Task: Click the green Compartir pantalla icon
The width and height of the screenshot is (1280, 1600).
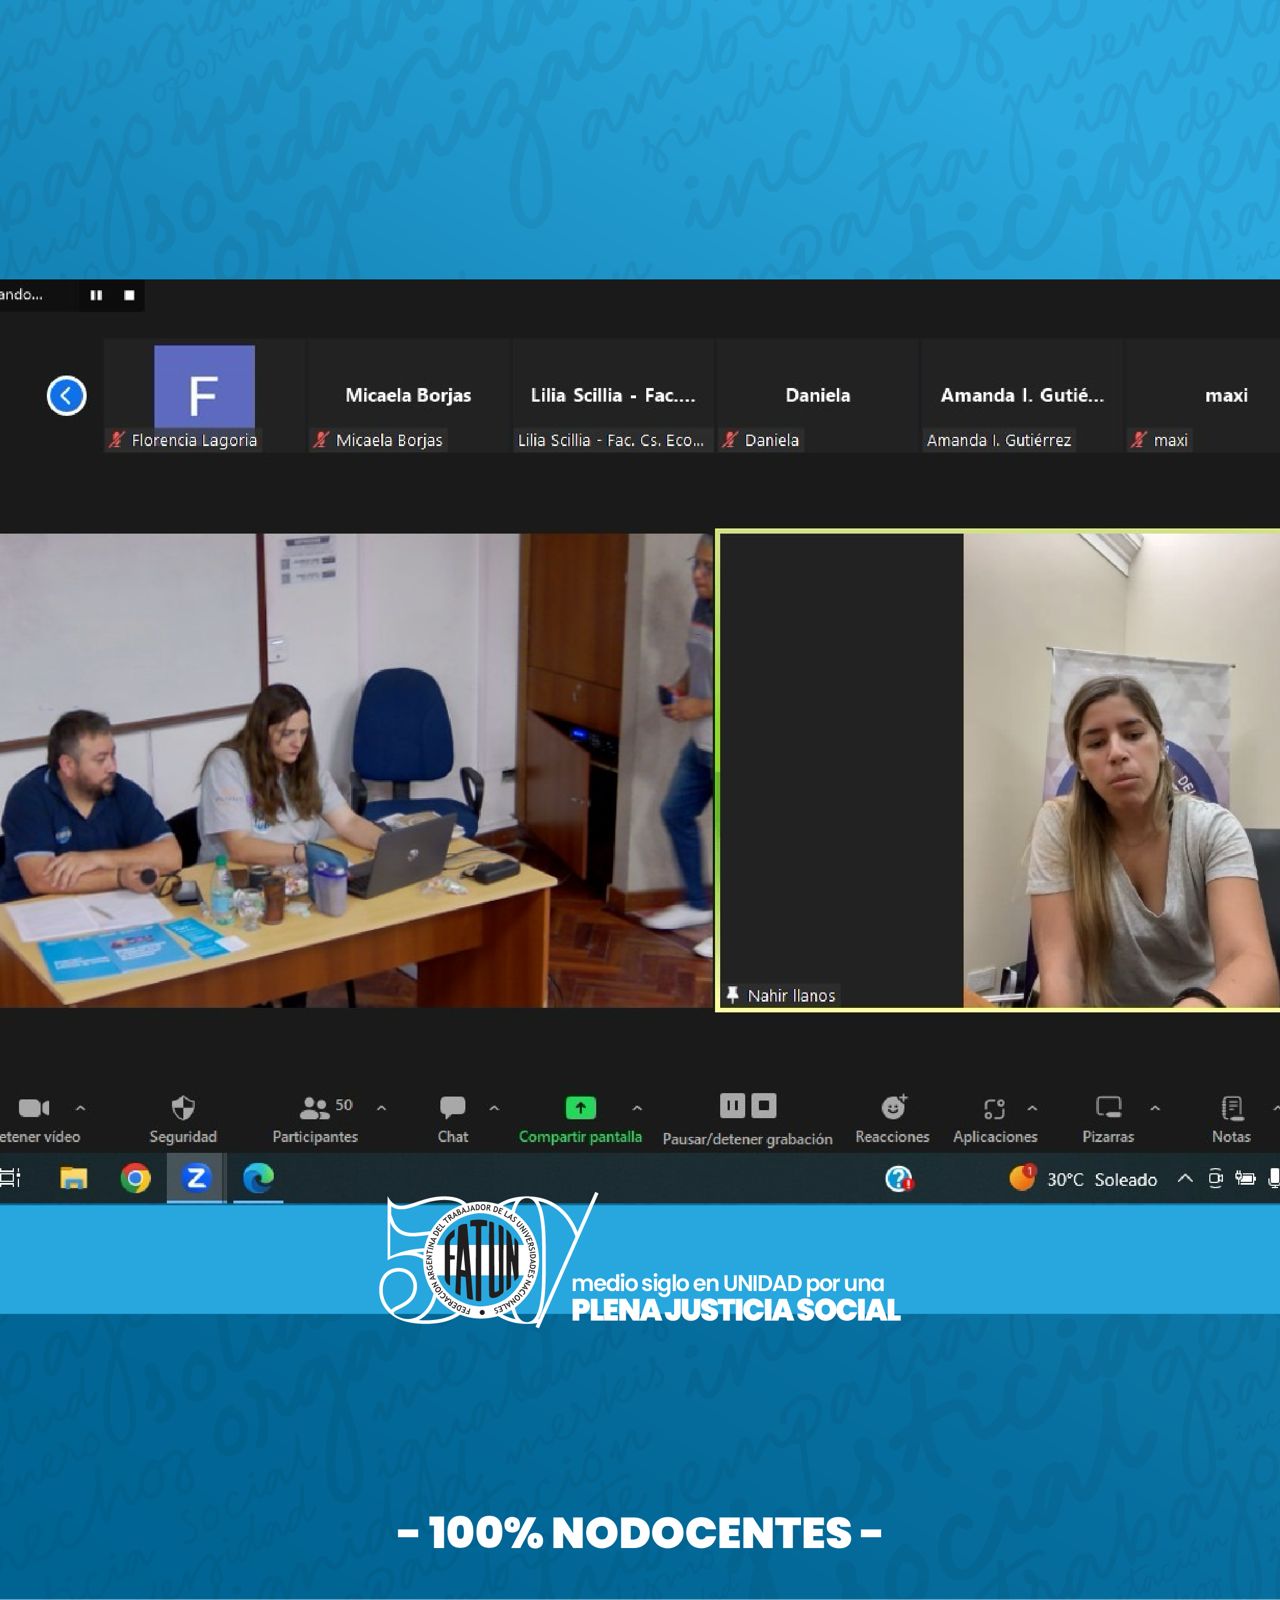Action: coord(580,1108)
